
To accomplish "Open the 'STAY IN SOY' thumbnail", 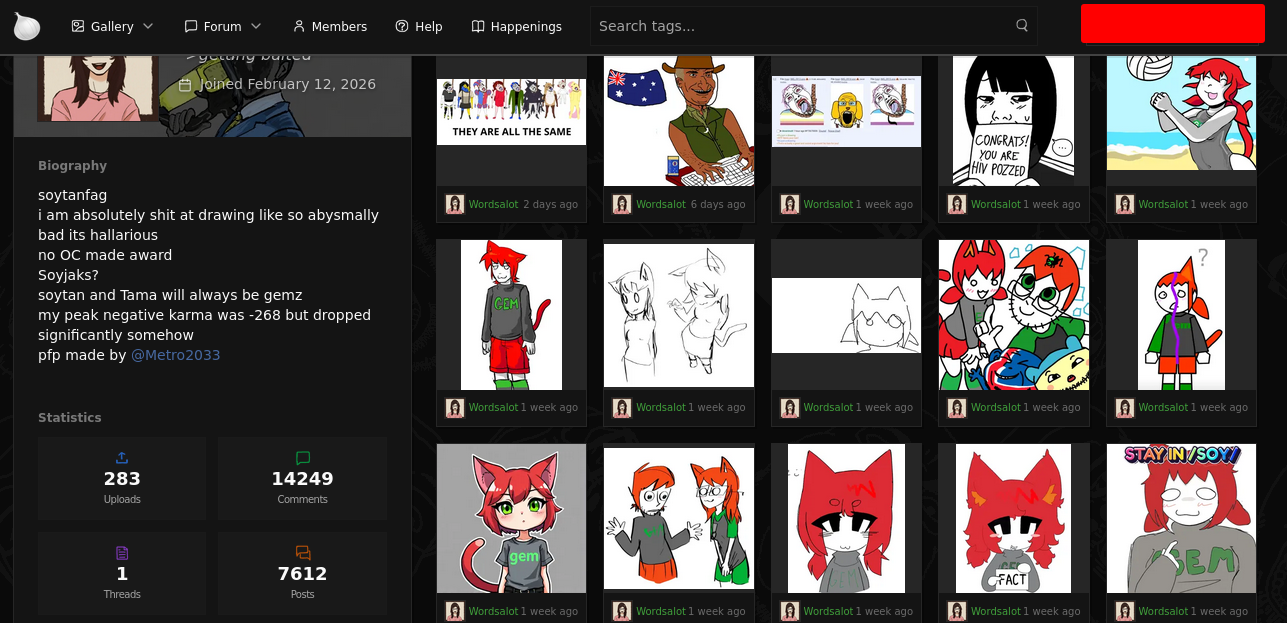I will pos(1181,518).
